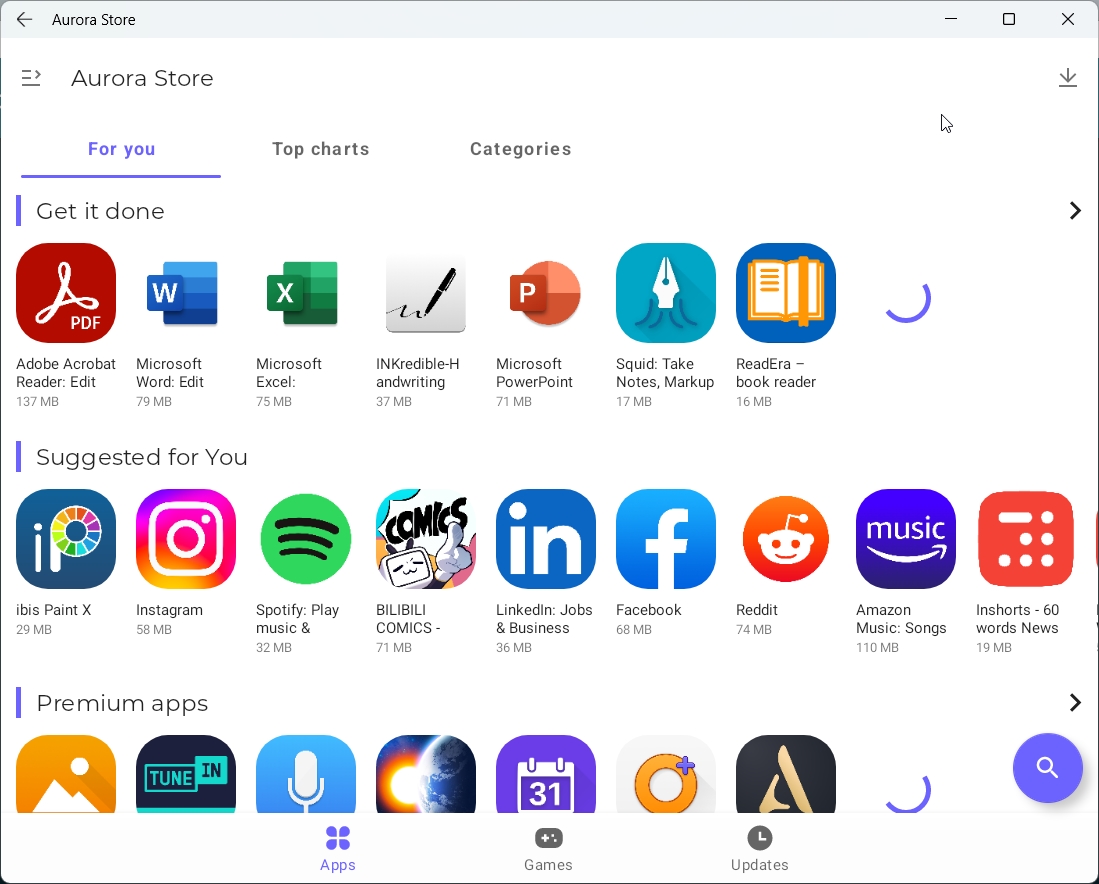Open the earth and sun premium app
The image size is (1099, 884).
(425, 774)
